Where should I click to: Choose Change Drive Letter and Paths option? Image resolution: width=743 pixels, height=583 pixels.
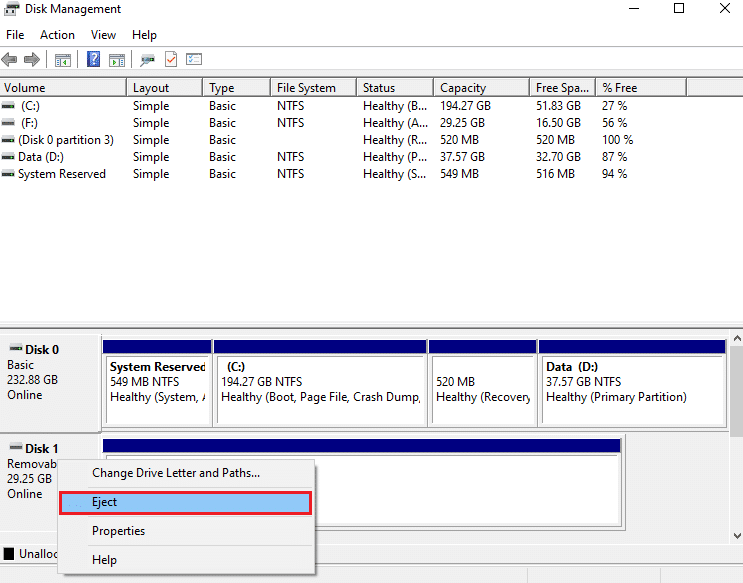coord(176,473)
